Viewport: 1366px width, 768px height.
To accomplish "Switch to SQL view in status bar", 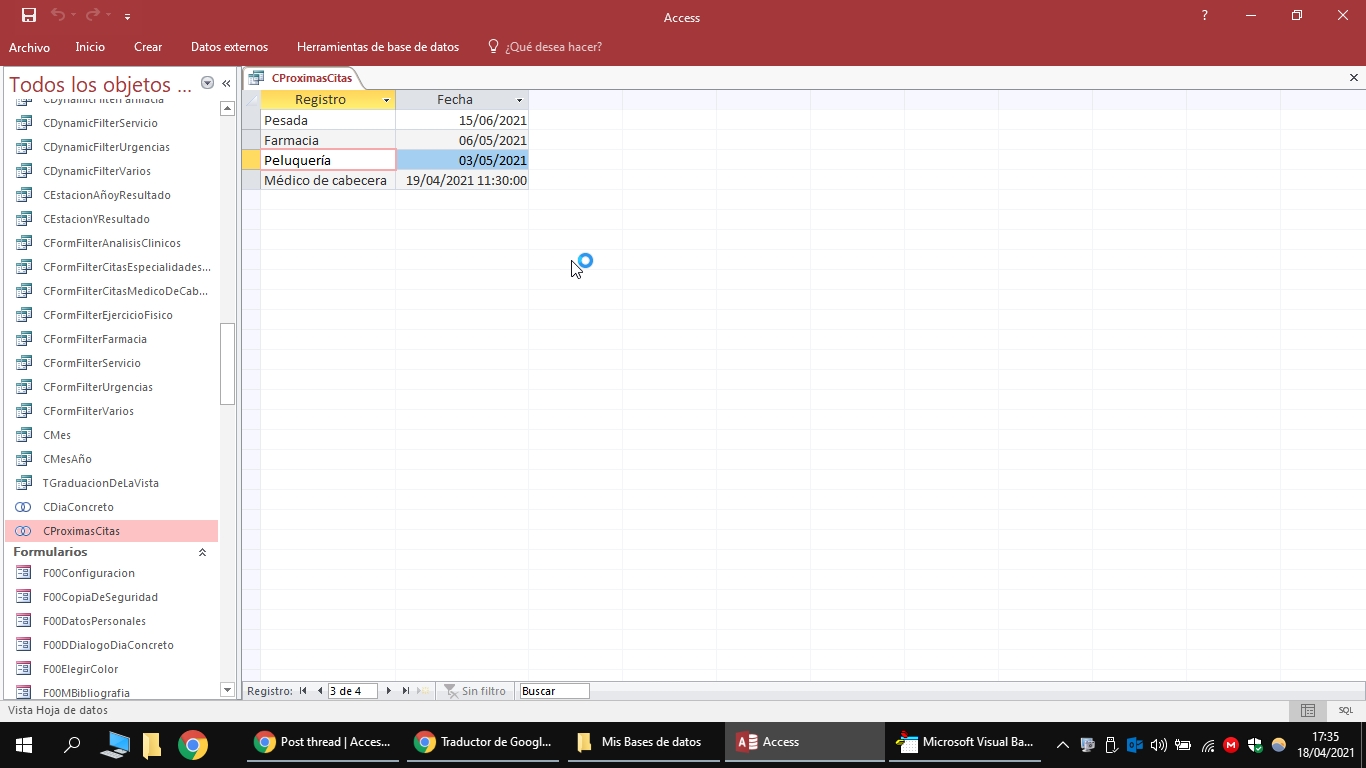I will (x=1345, y=710).
